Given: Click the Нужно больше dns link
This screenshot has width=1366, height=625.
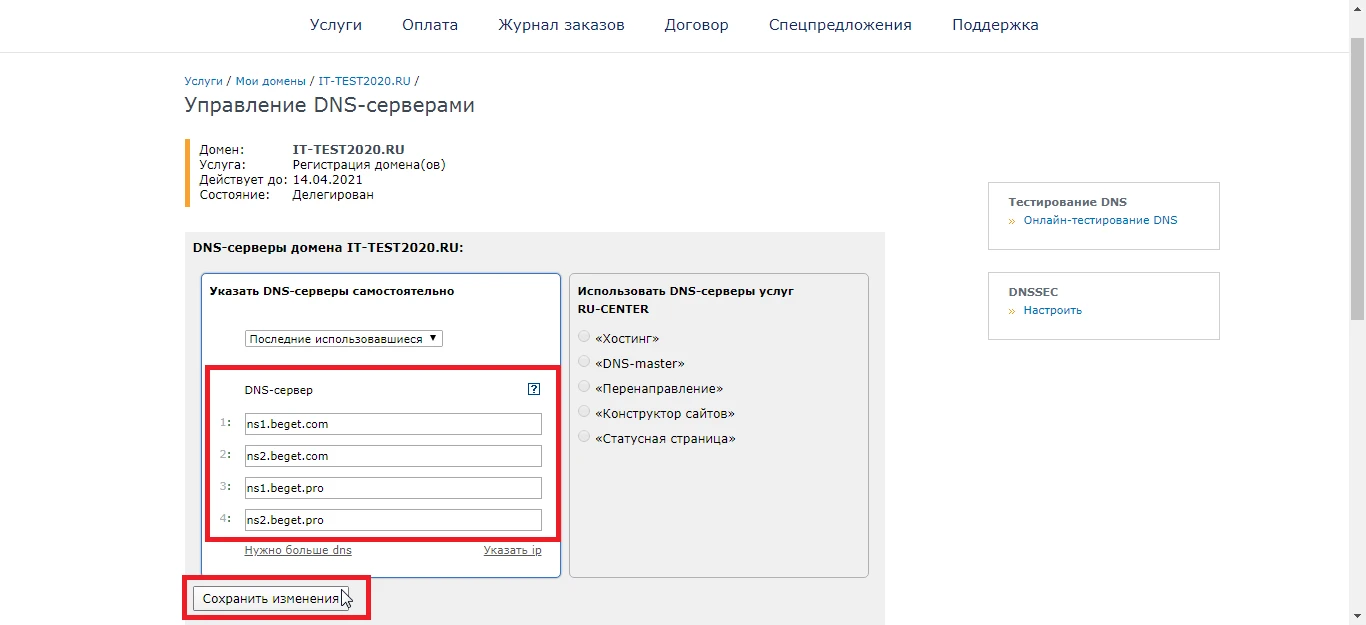Looking at the screenshot, I should tap(297, 549).
